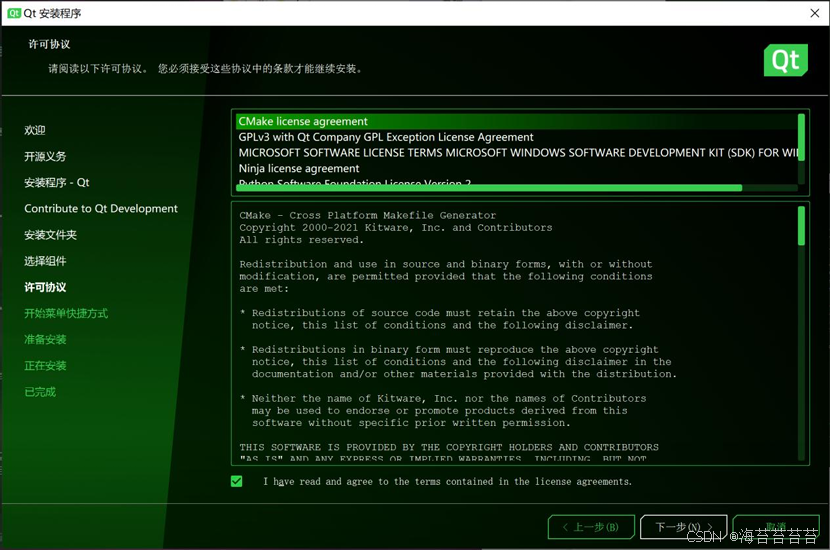Click the 已完成 sidebar step
The width and height of the screenshot is (831, 553).
tap(40, 392)
